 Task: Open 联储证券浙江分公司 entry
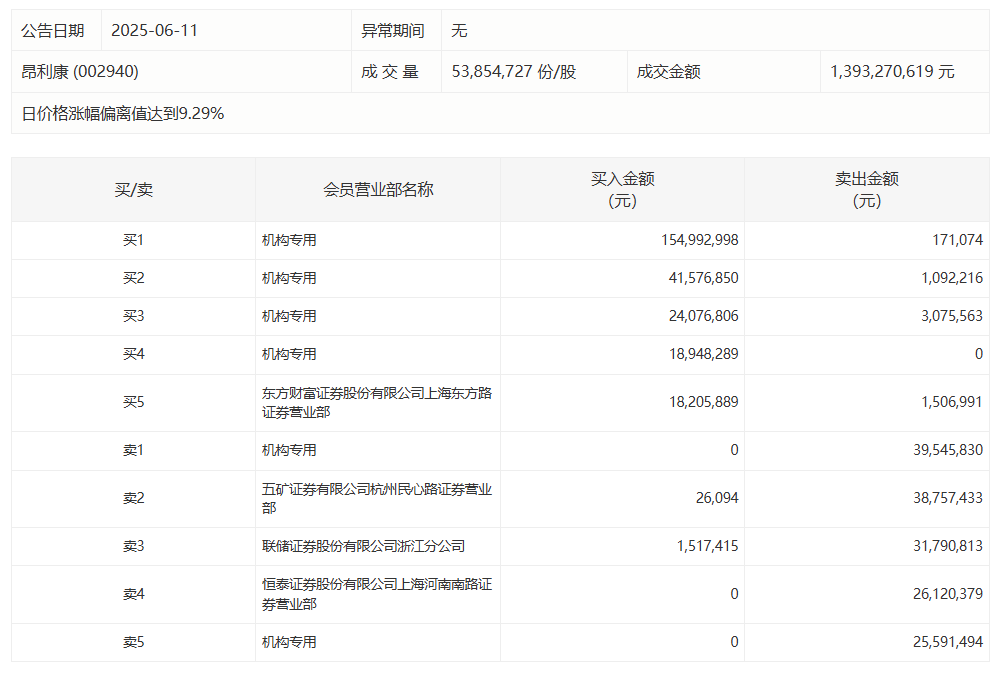click(363, 546)
